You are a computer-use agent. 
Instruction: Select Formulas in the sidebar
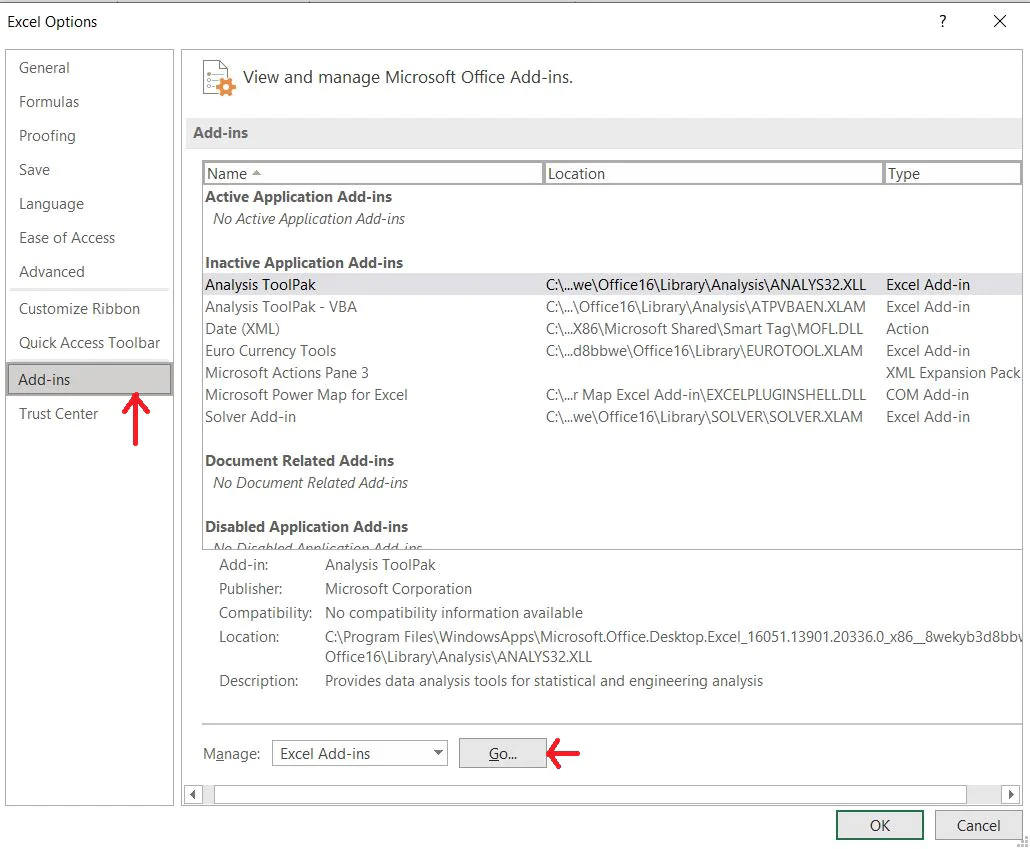(49, 102)
